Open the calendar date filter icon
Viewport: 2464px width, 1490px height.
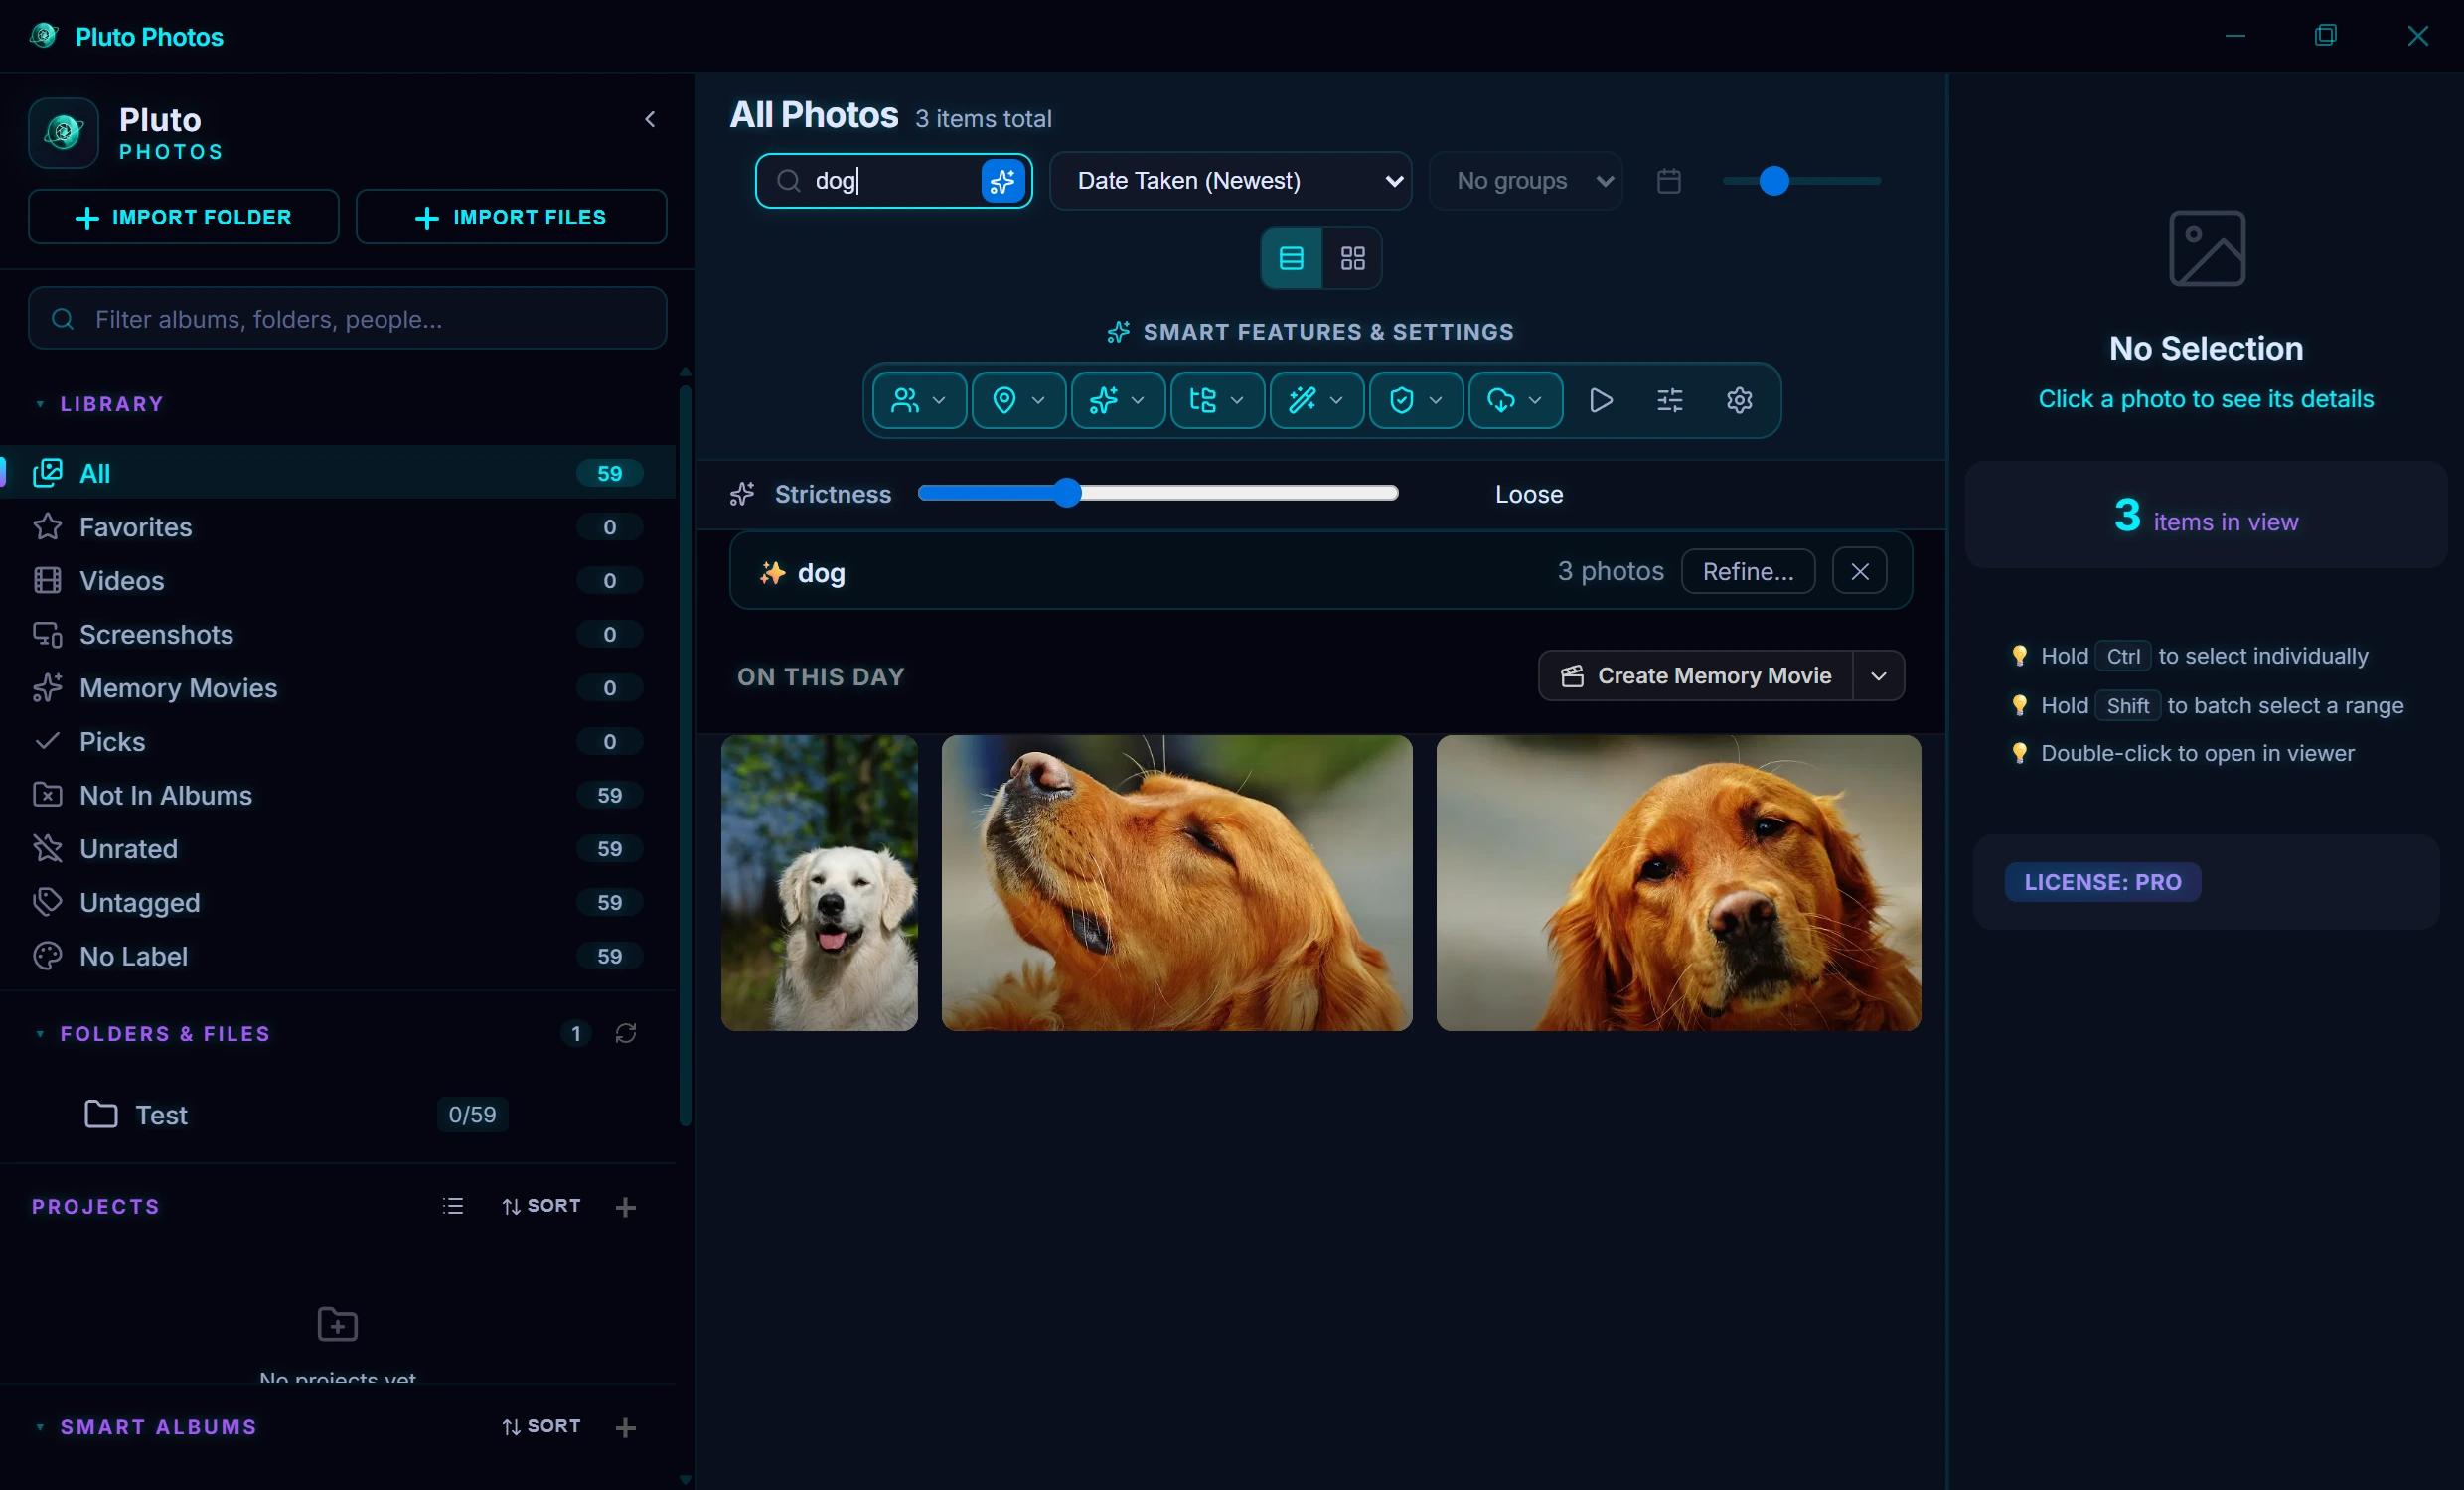click(1668, 181)
